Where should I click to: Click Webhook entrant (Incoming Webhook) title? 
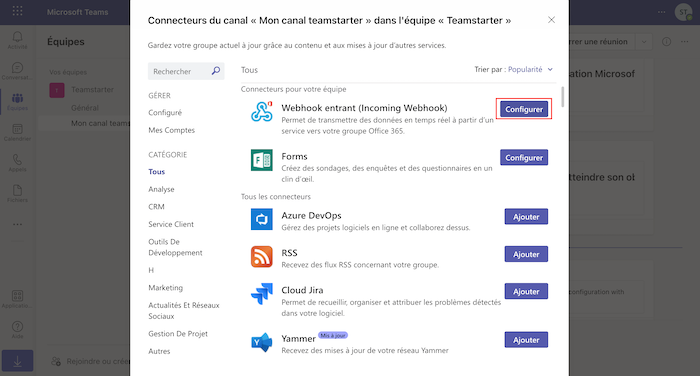pyautogui.click(x=364, y=108)
